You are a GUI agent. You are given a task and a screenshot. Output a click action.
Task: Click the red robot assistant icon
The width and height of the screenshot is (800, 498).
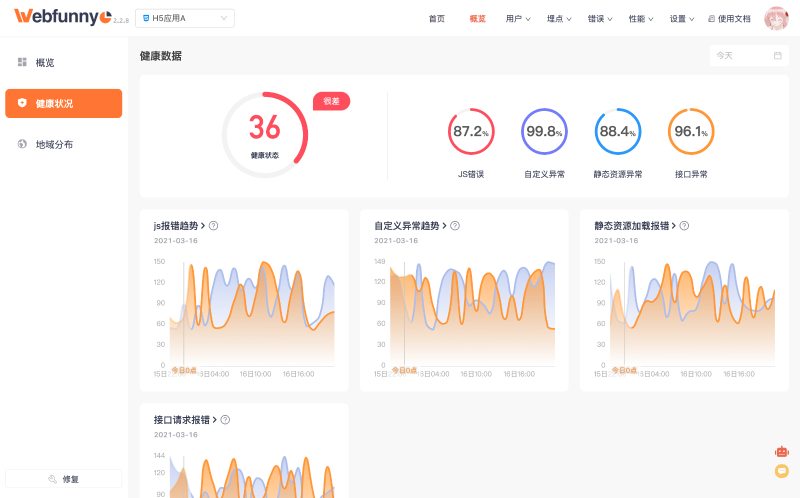pos(782,452)
